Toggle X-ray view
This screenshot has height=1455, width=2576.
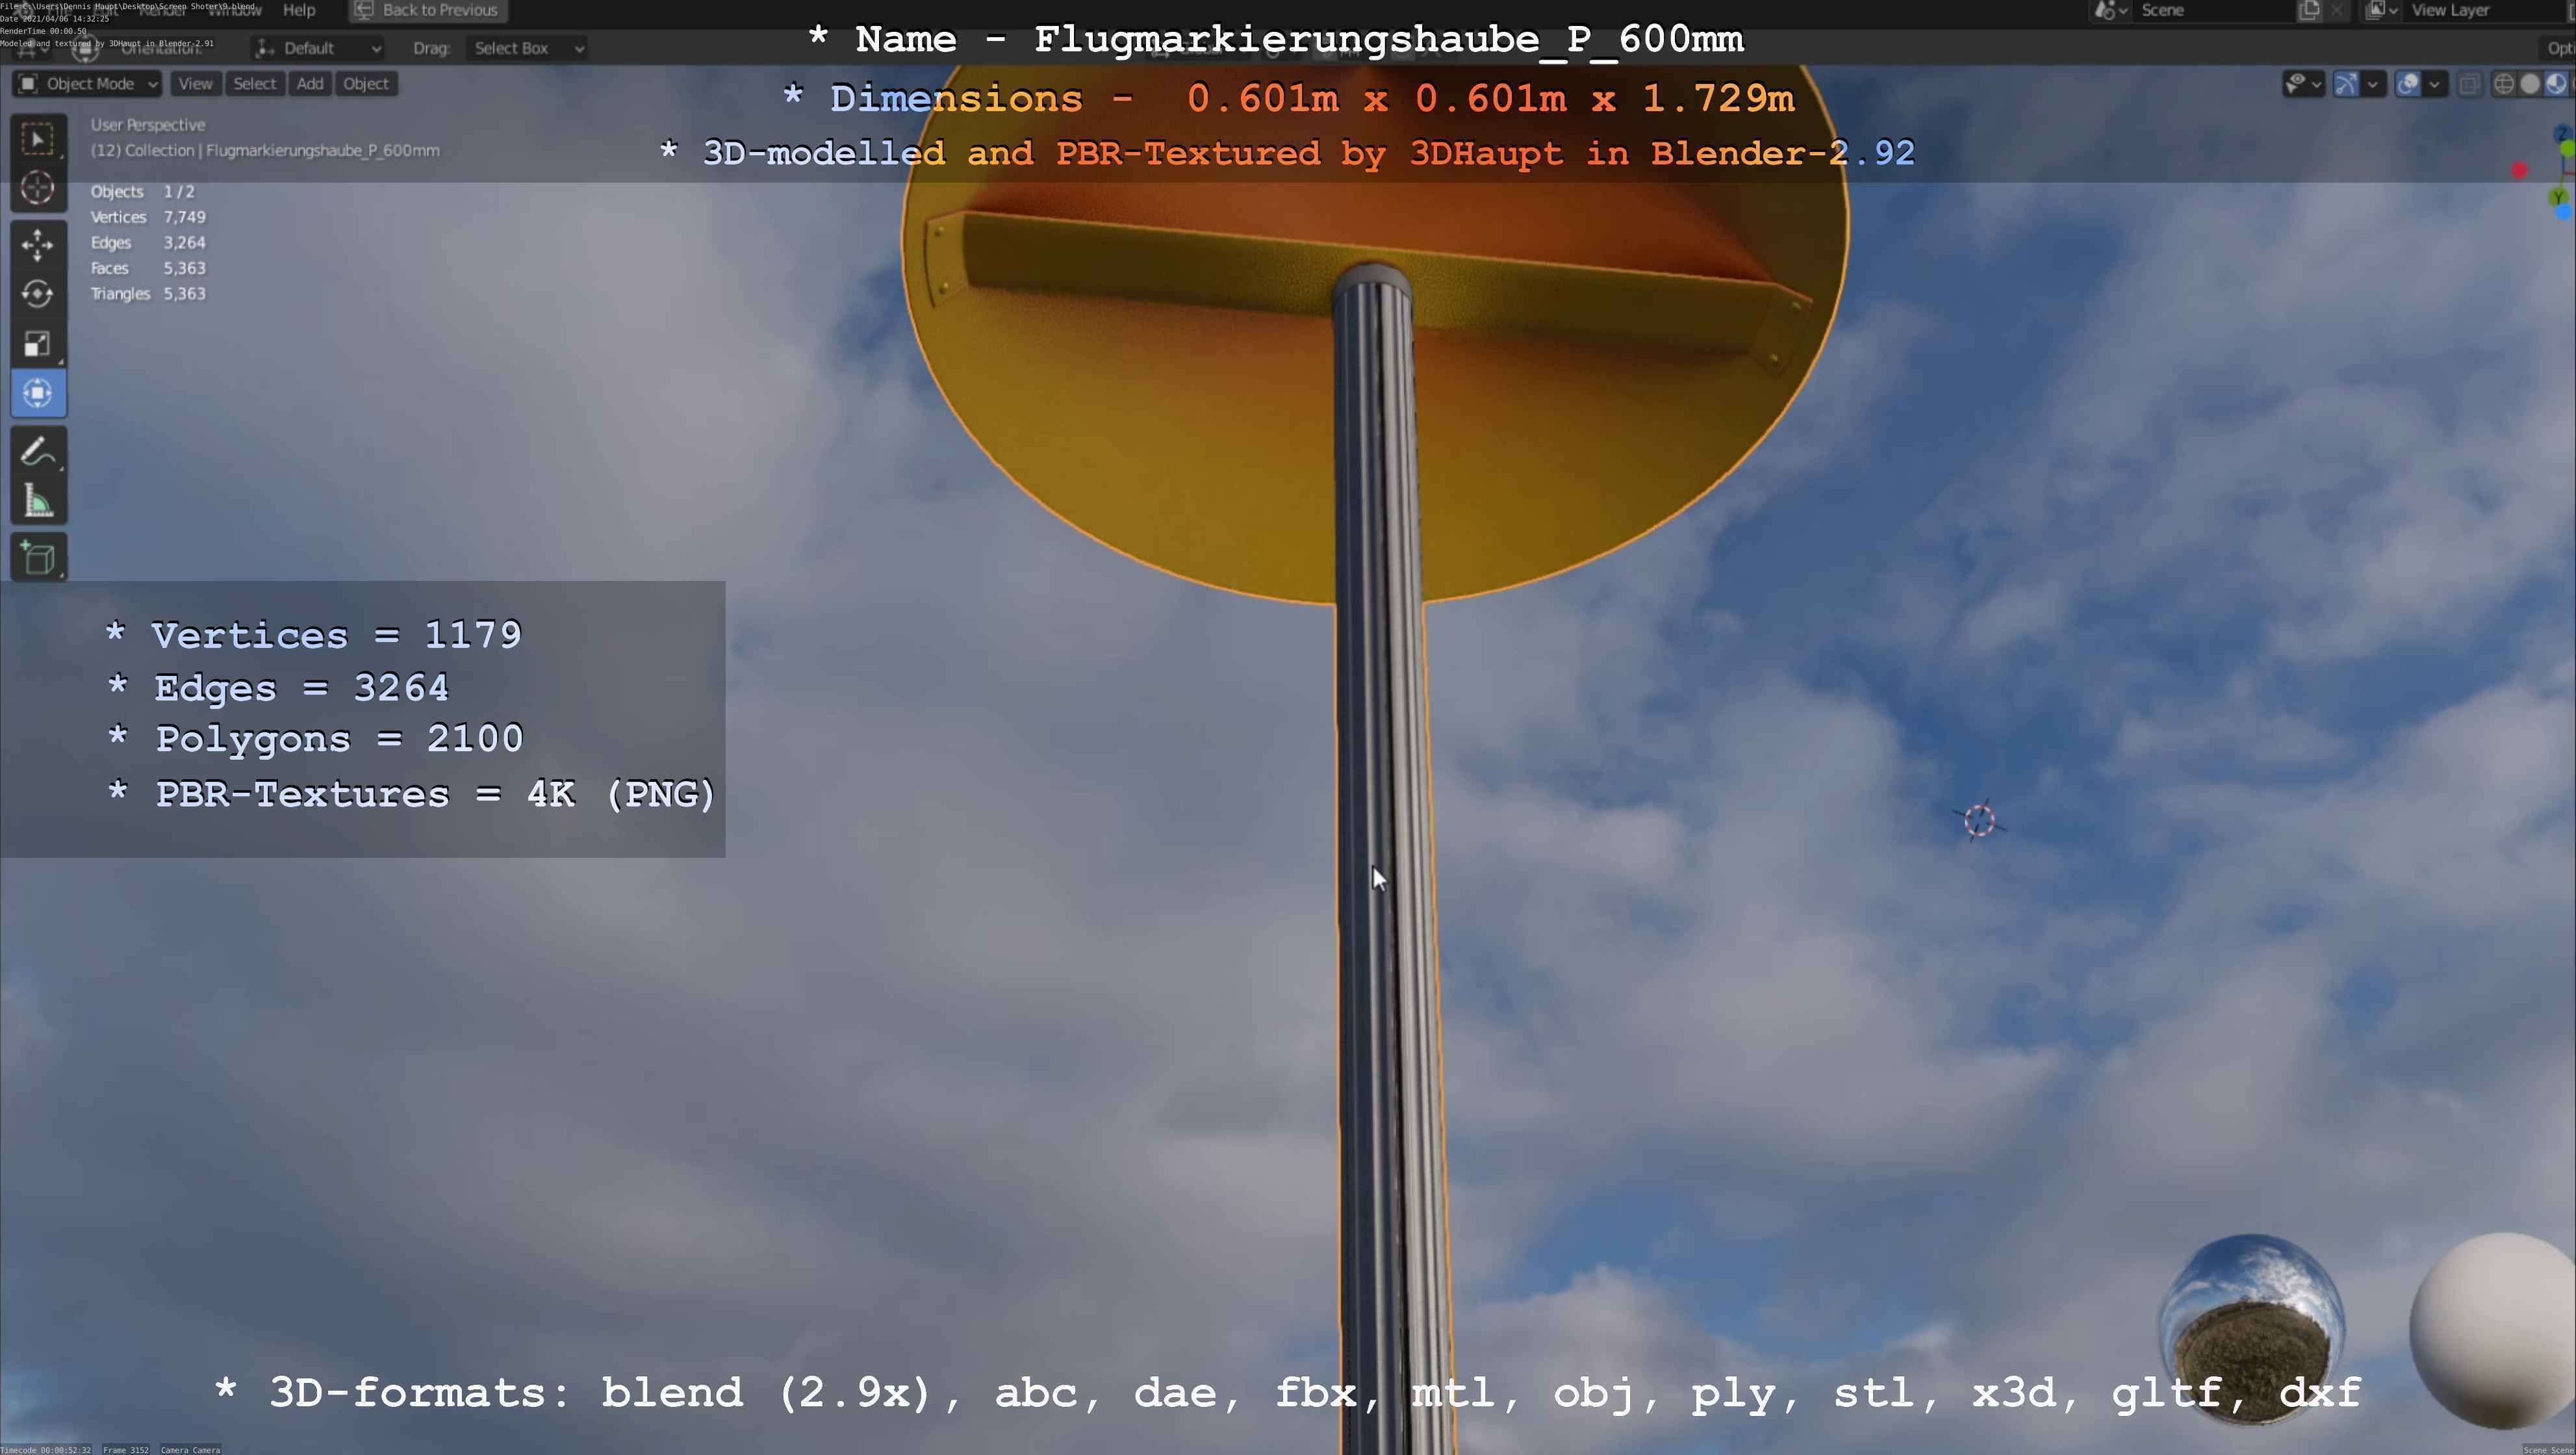(2469, 84)
